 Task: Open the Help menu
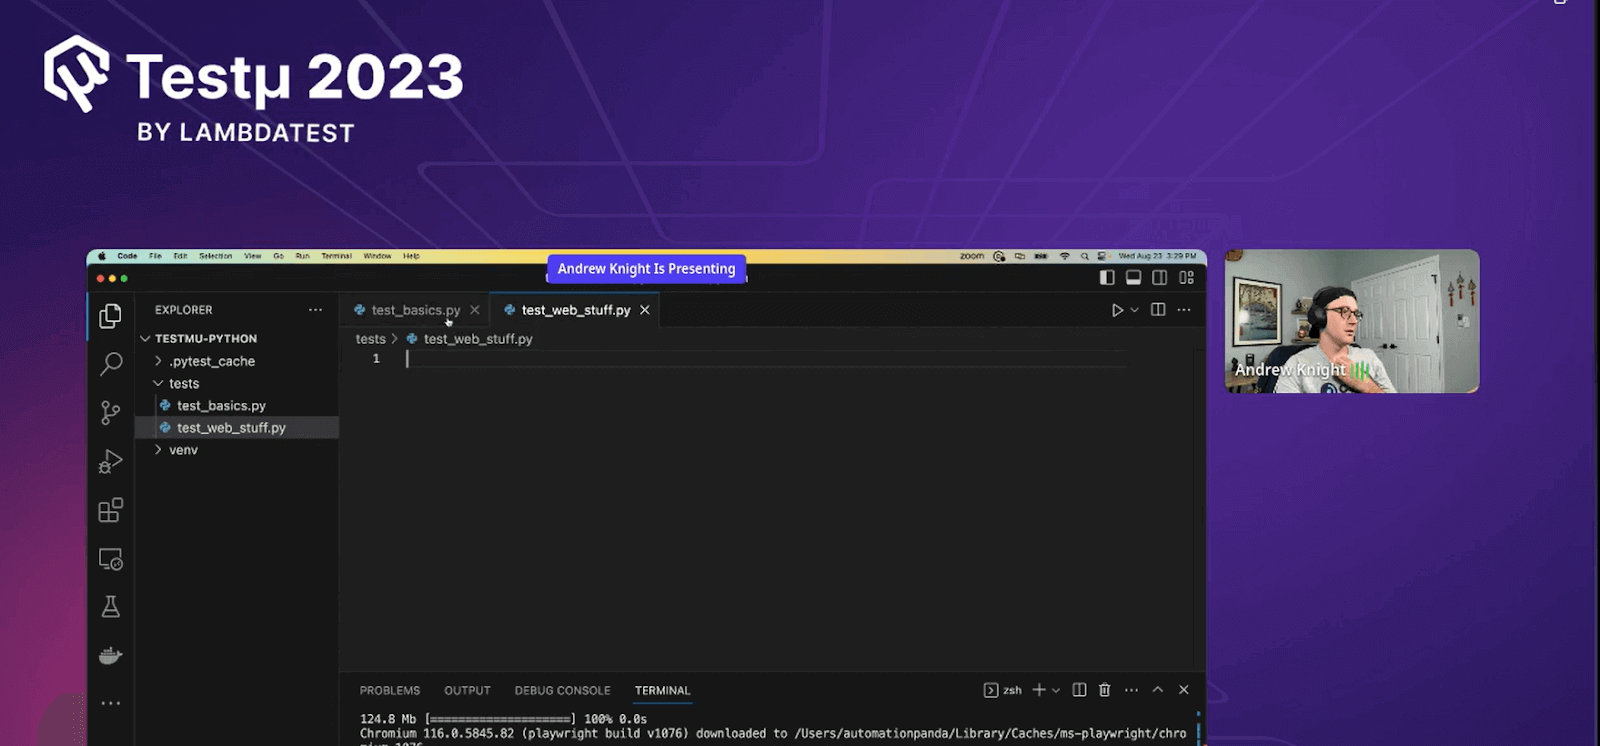(411, 256)
